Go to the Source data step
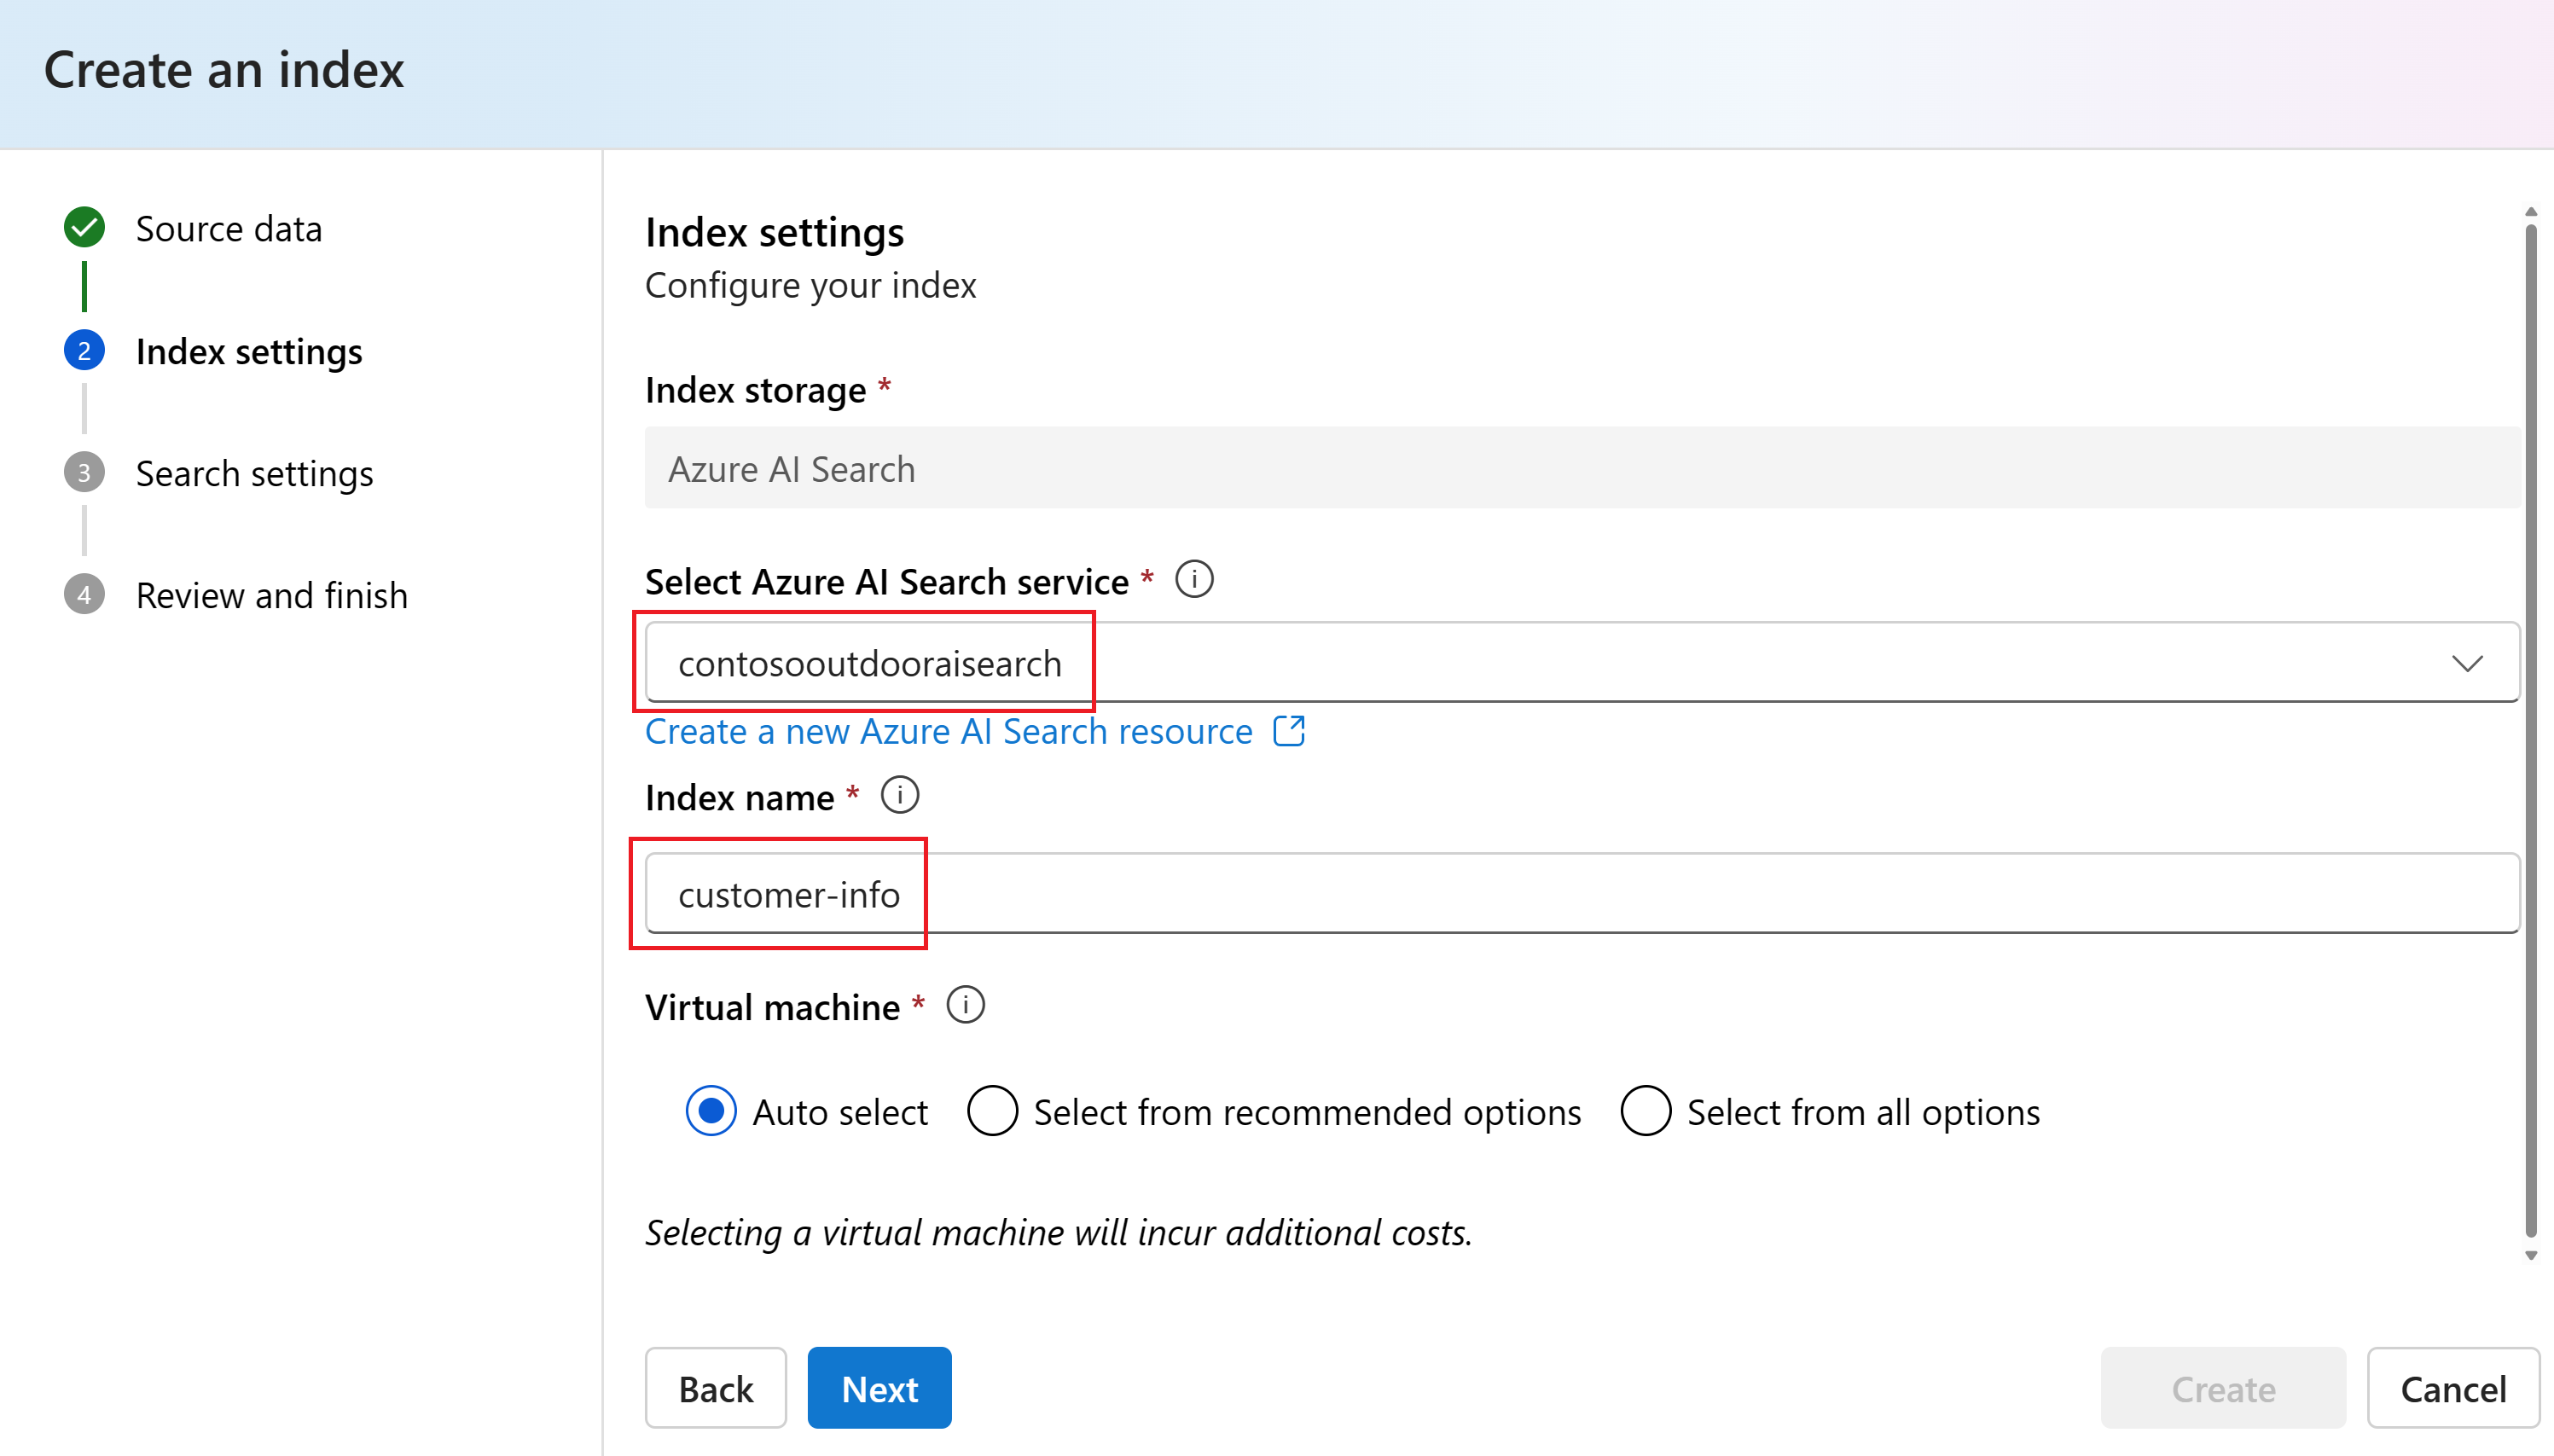Image resolution: width=2554 pixels, height=1456 pixels. pos(229,229)
